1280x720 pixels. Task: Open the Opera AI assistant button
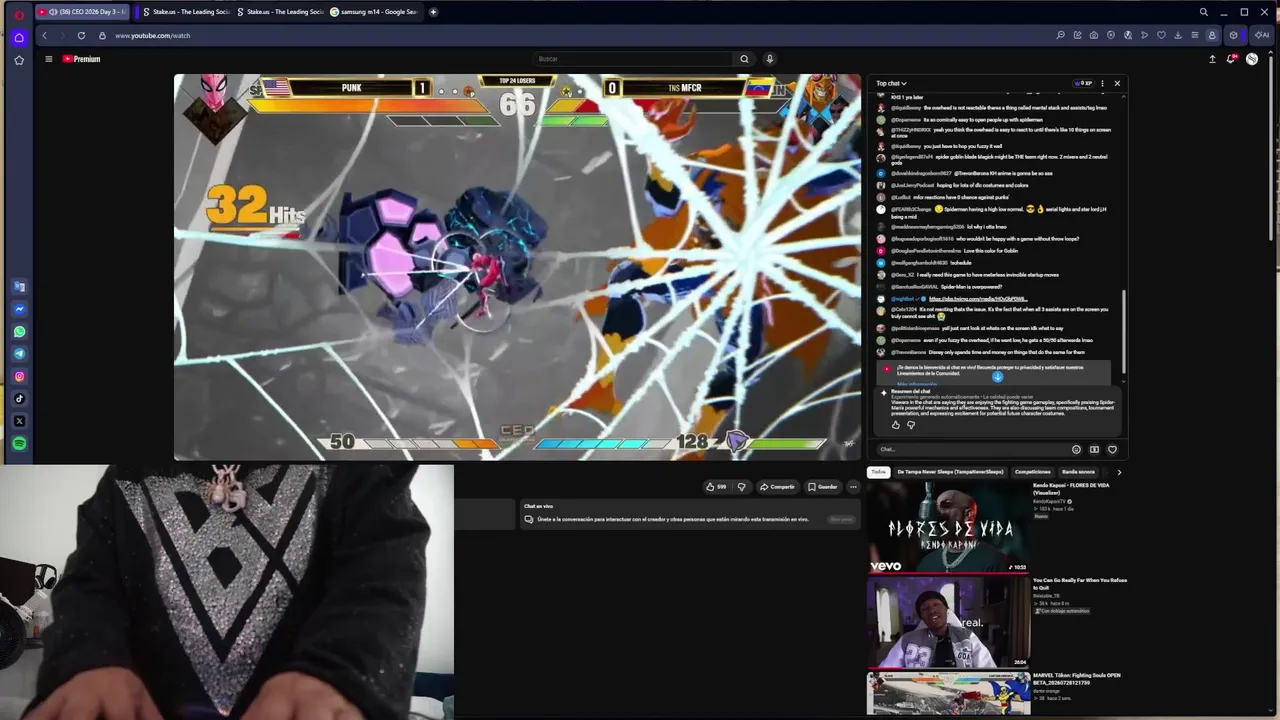(x=1262, y=35)
